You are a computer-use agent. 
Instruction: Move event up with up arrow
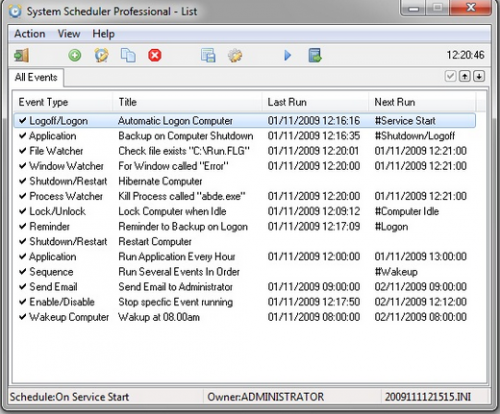[465, 76]
